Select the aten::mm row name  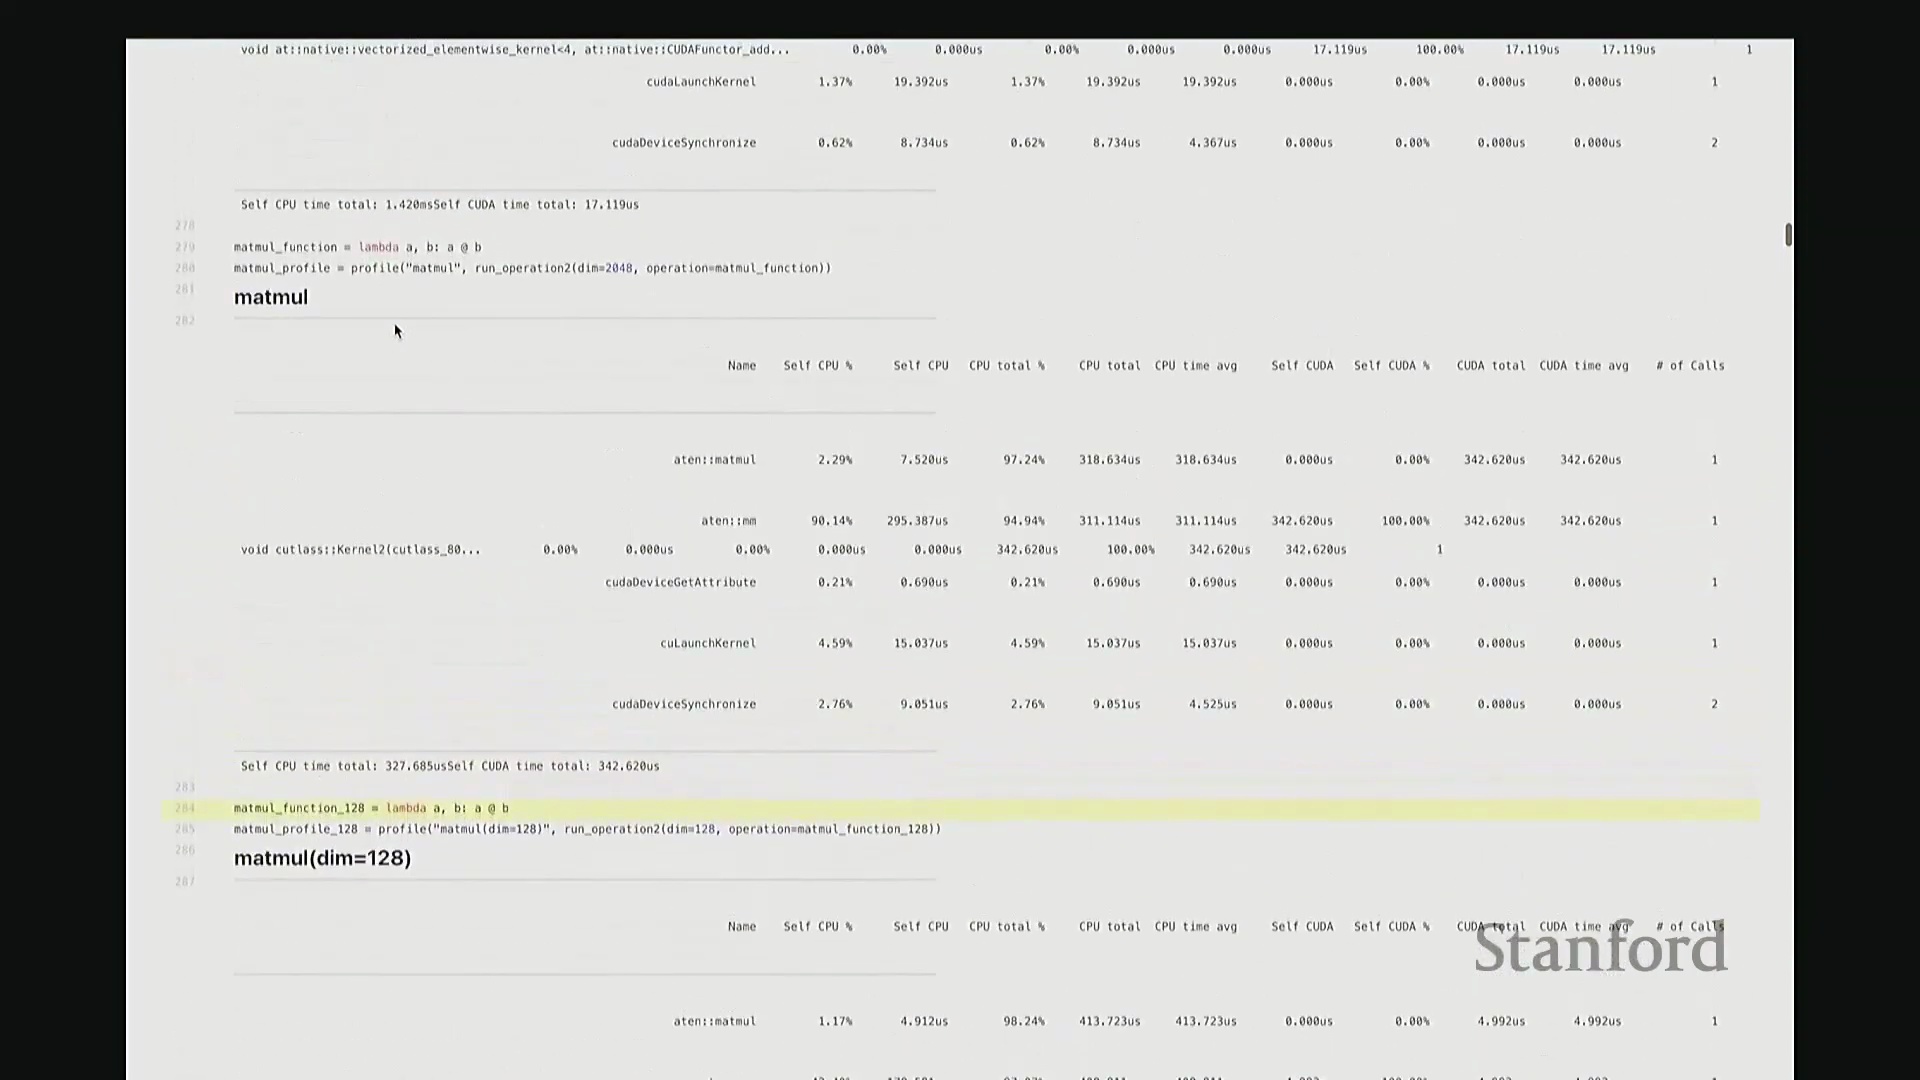click(x=728, y=521)
